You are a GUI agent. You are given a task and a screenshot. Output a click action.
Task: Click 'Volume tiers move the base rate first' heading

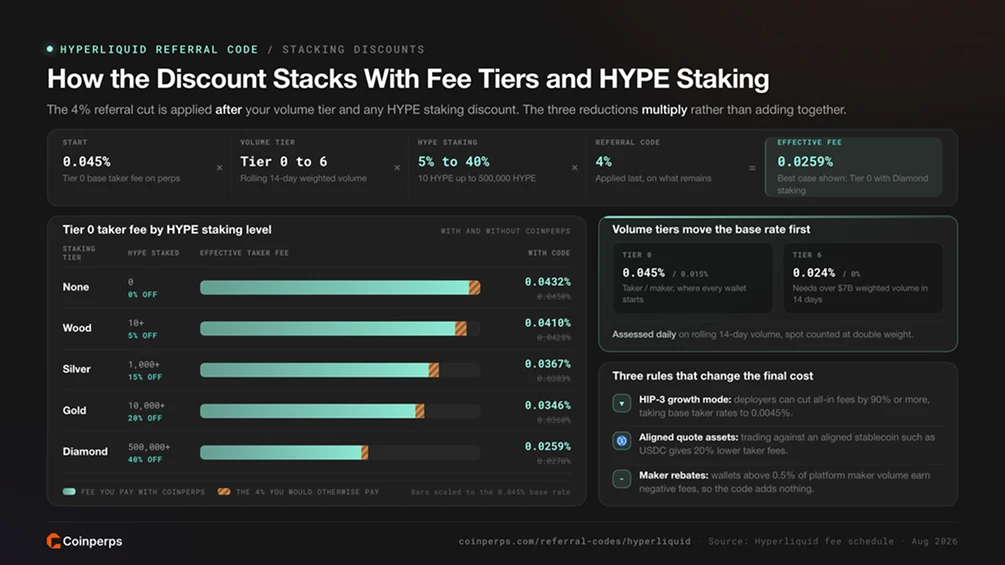tap(711, 229)
